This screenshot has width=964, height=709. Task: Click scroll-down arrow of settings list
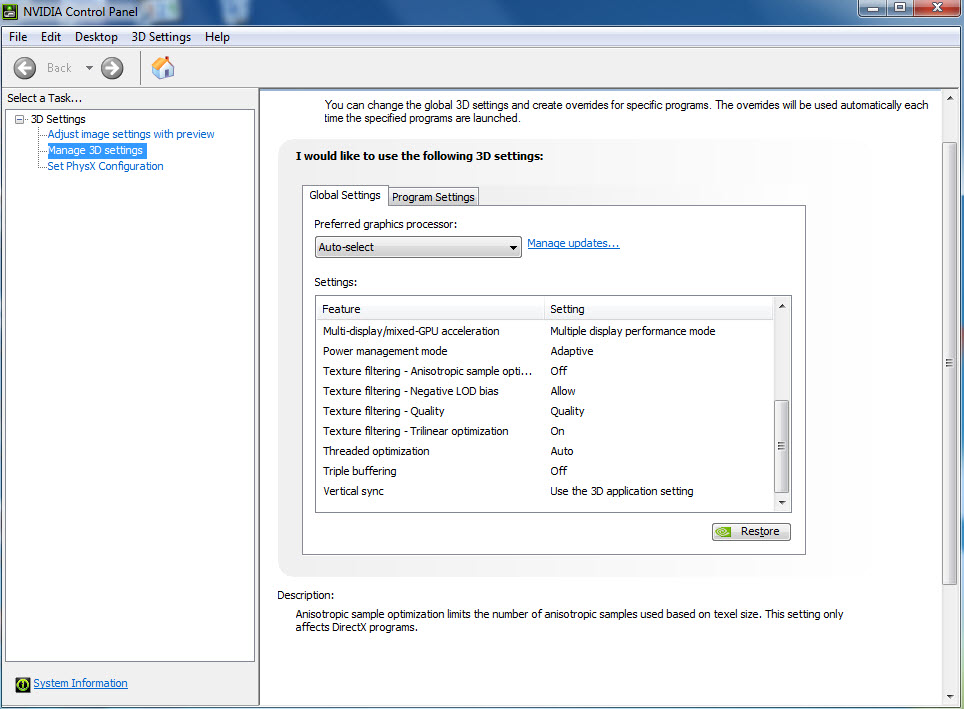782,503
